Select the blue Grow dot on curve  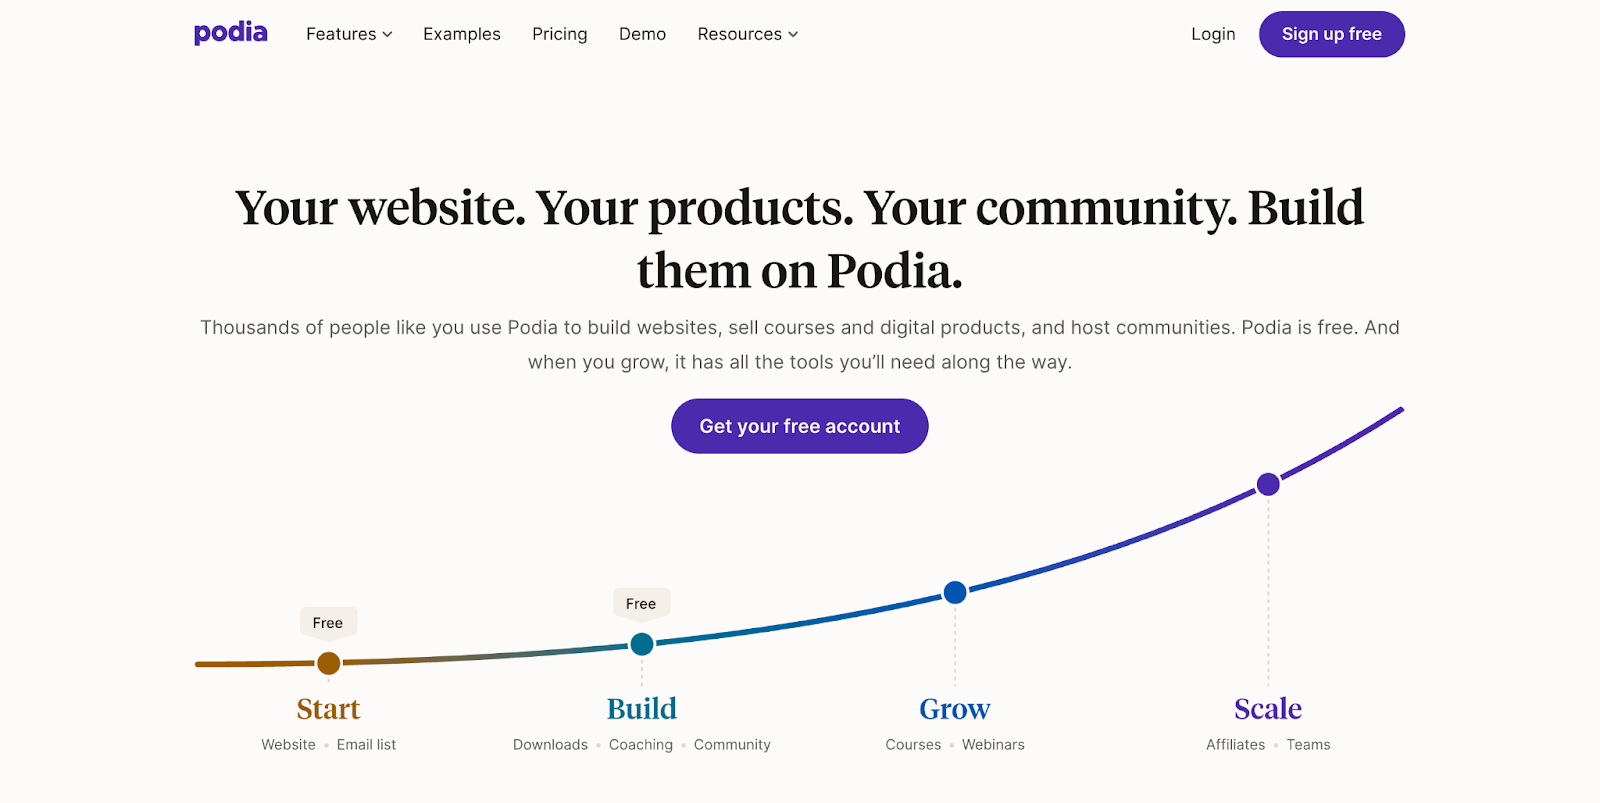[x=955, y=592]
